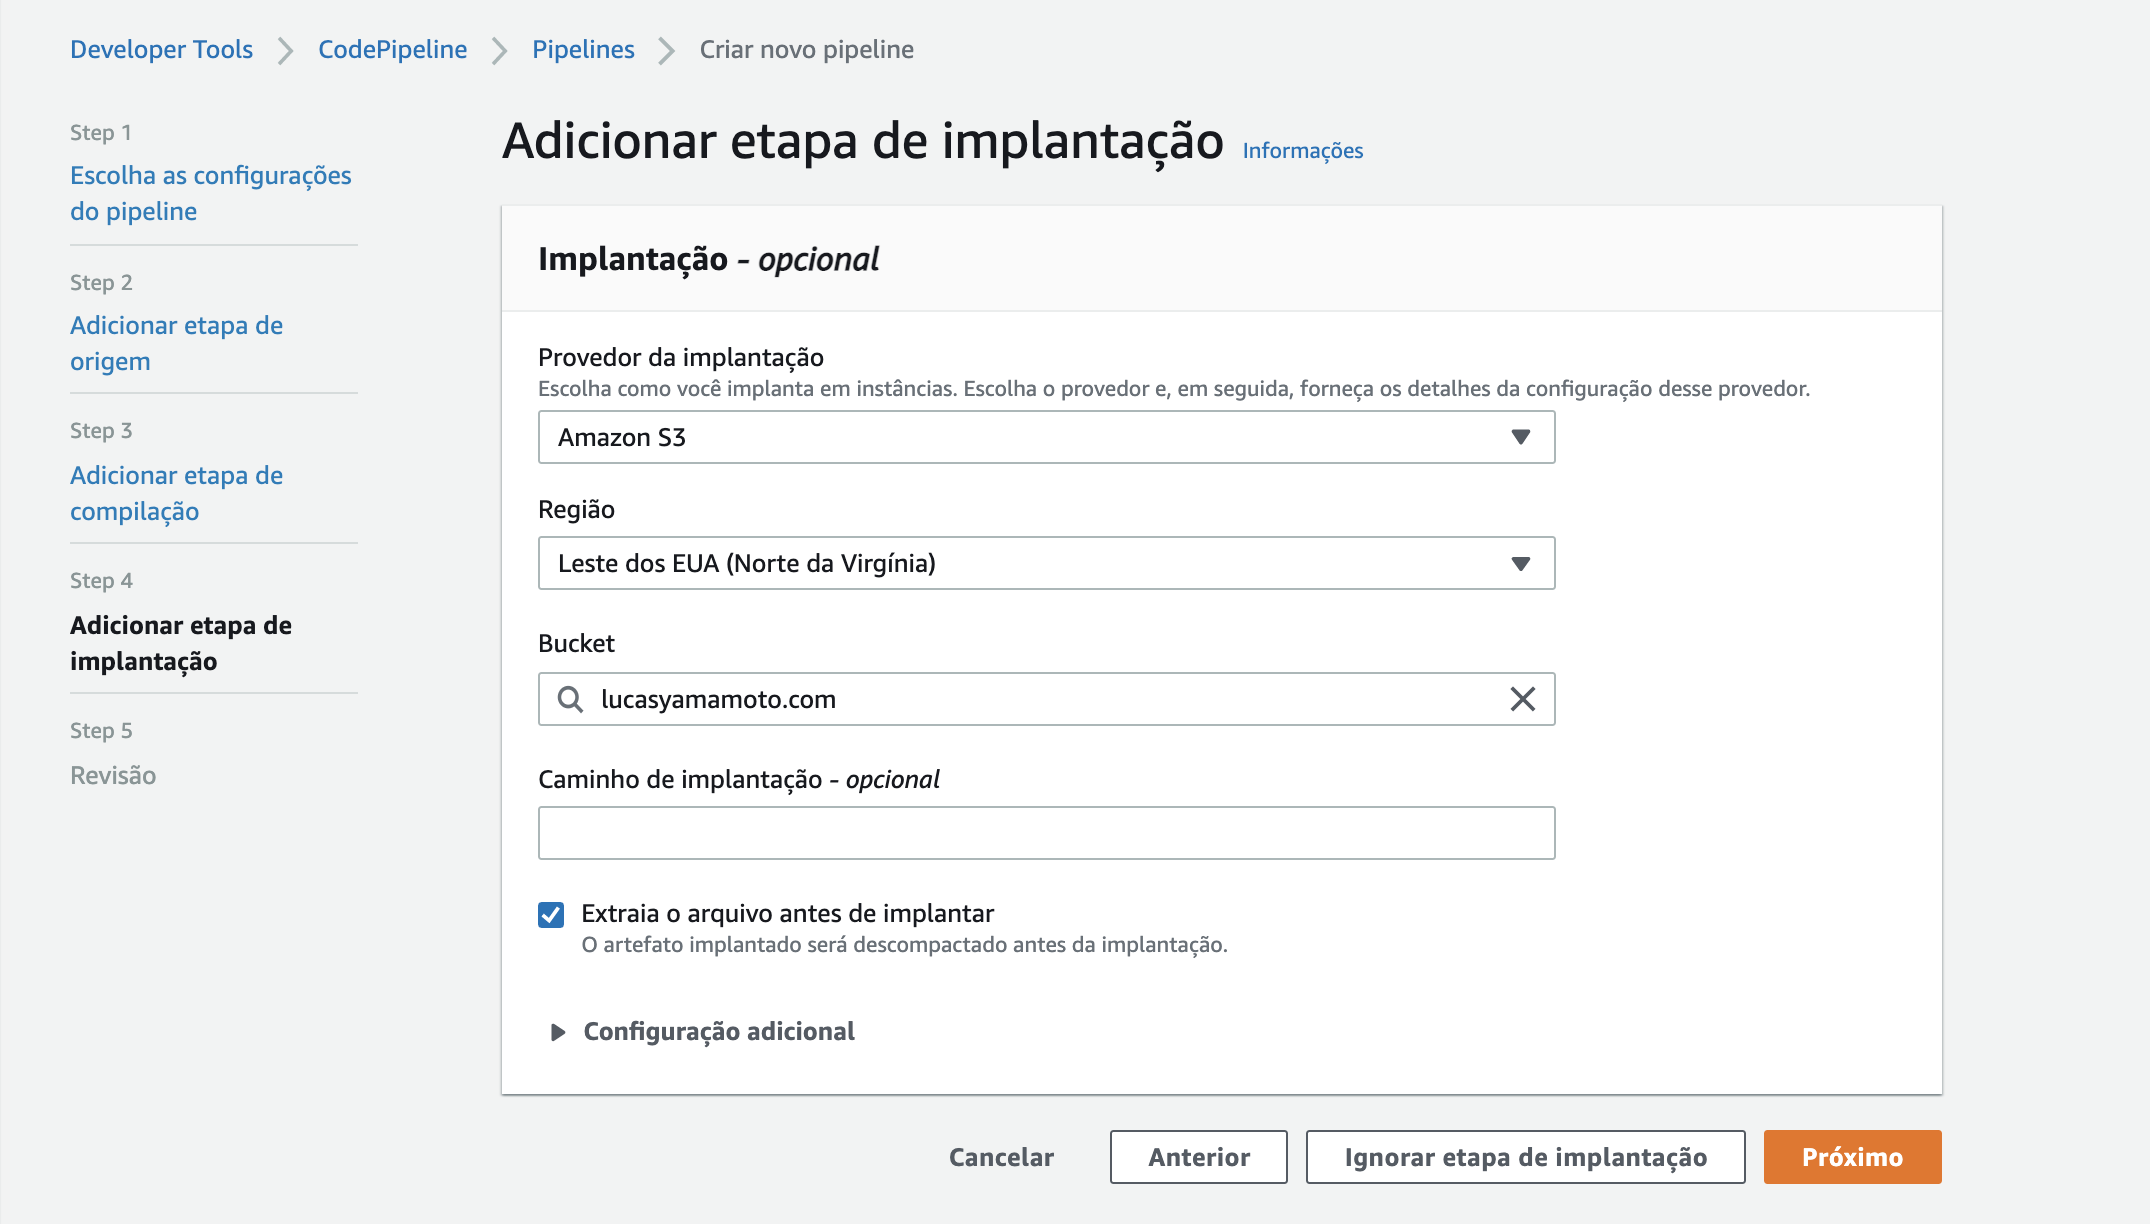Screen dimensions: 2150x1224
Task: Click Criar novo pipeline breadcrumb text
Action: click(x=806, y=49)
